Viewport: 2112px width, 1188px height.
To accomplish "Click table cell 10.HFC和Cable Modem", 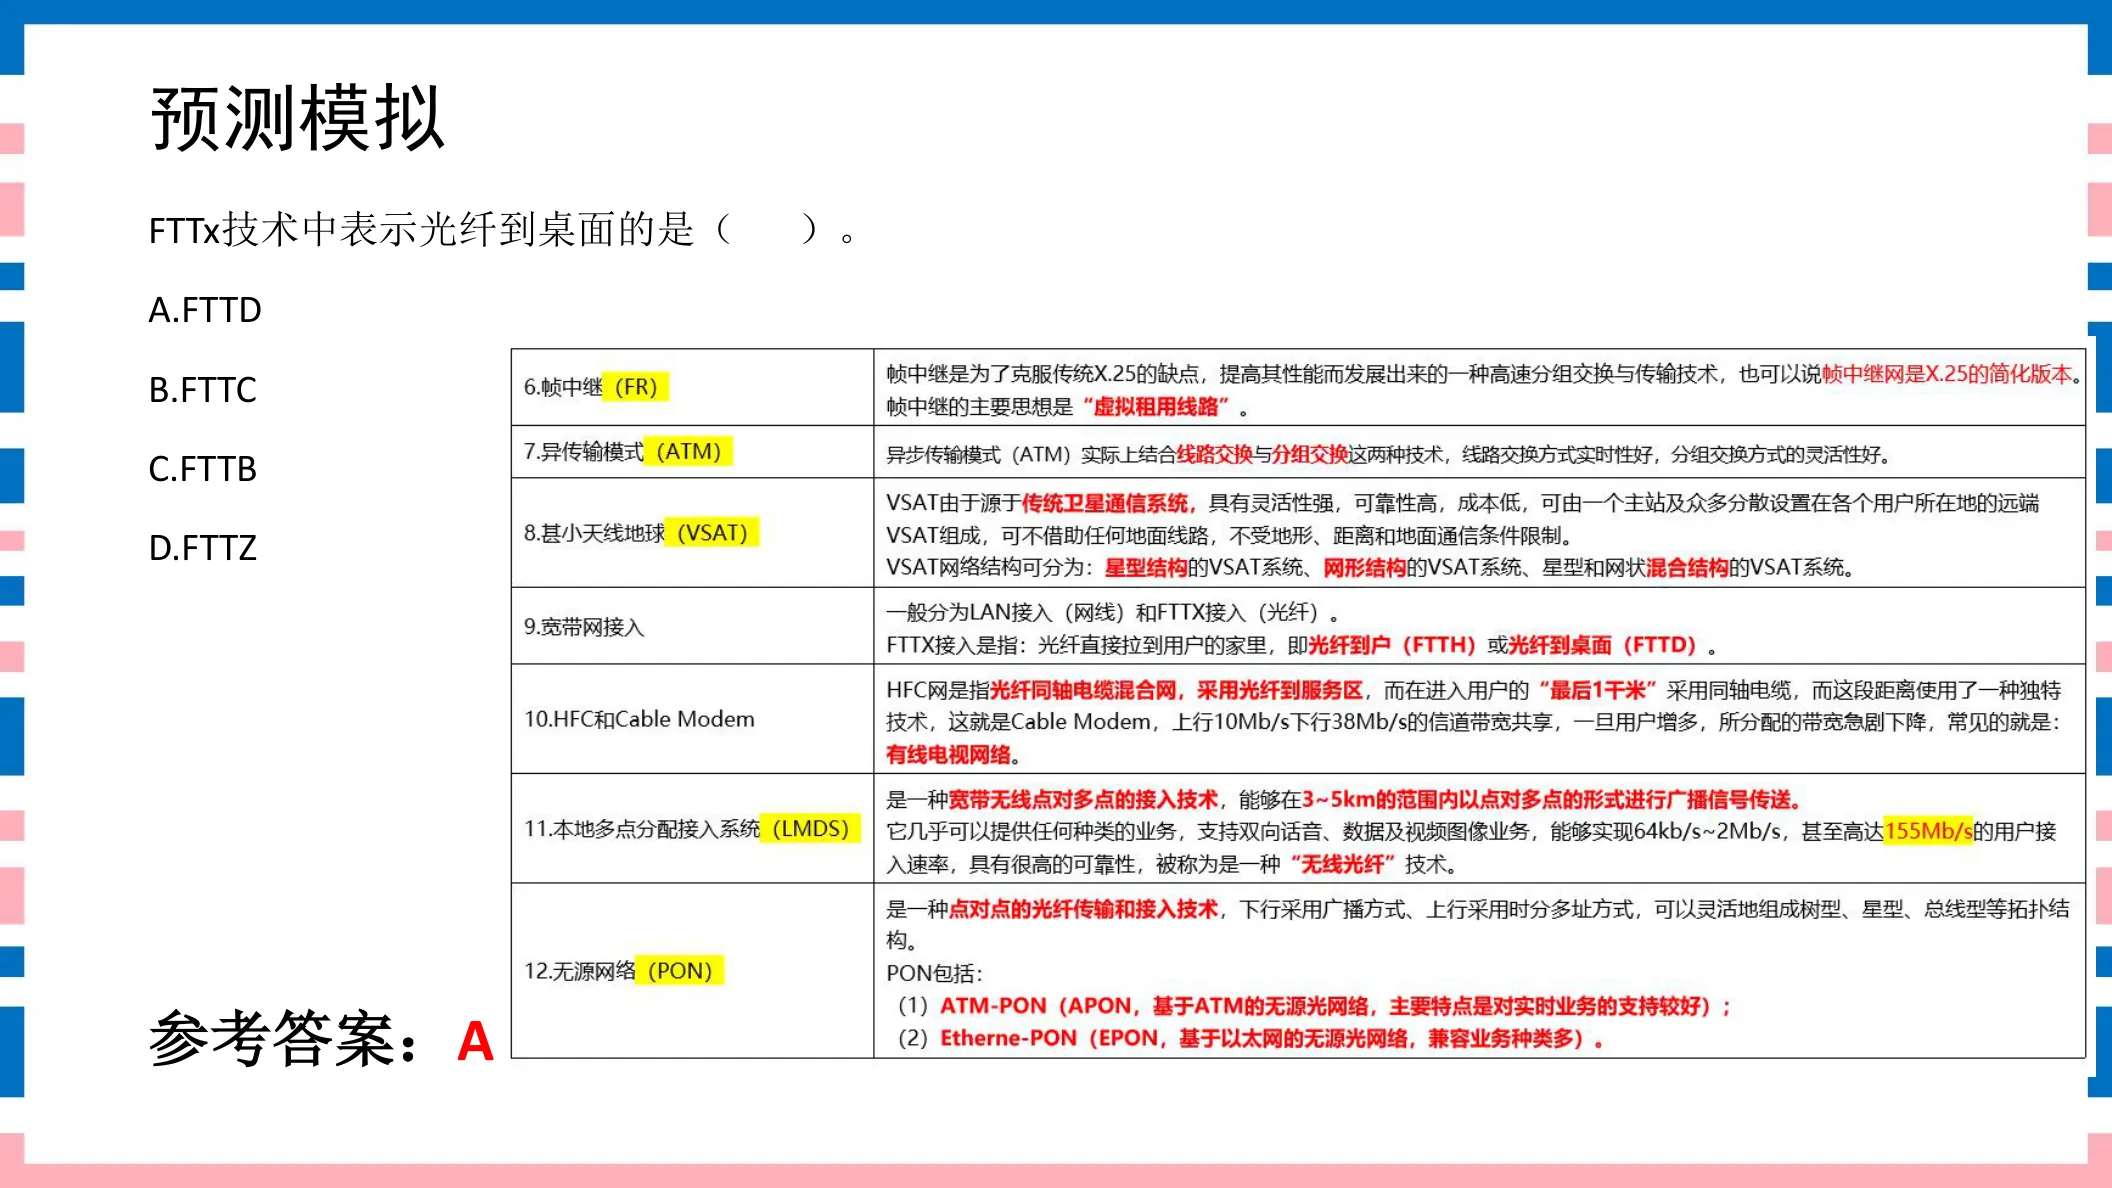I will [x=692, y=719].
